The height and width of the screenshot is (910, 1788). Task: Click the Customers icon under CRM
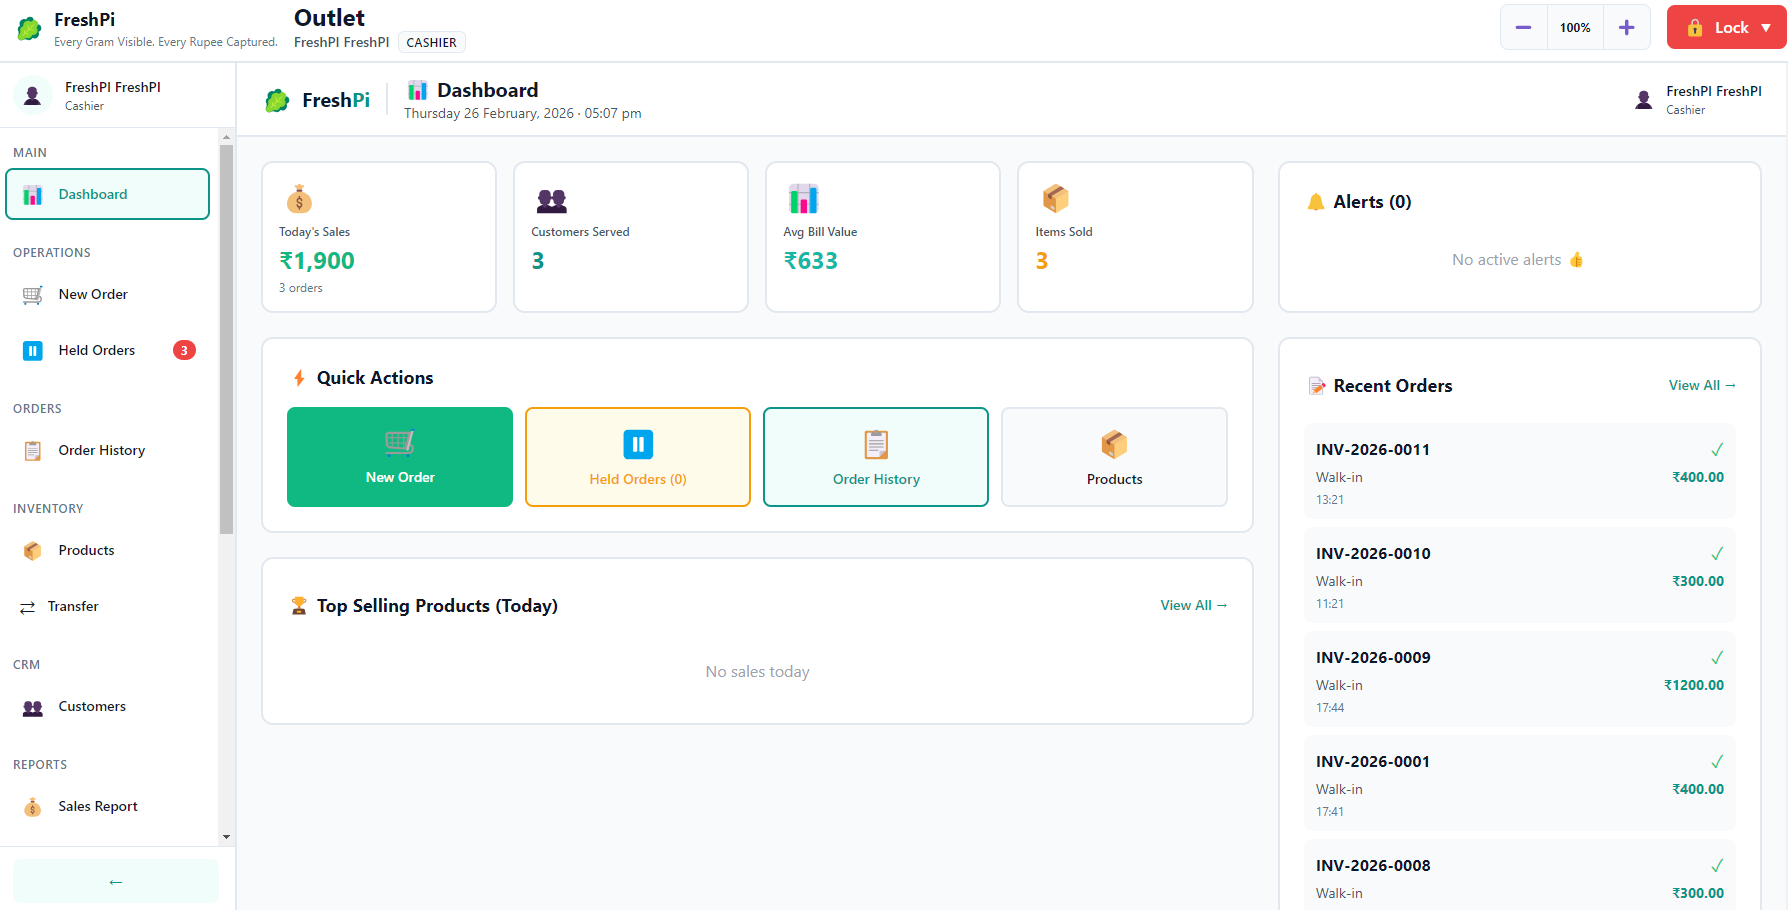click(32, 706)
